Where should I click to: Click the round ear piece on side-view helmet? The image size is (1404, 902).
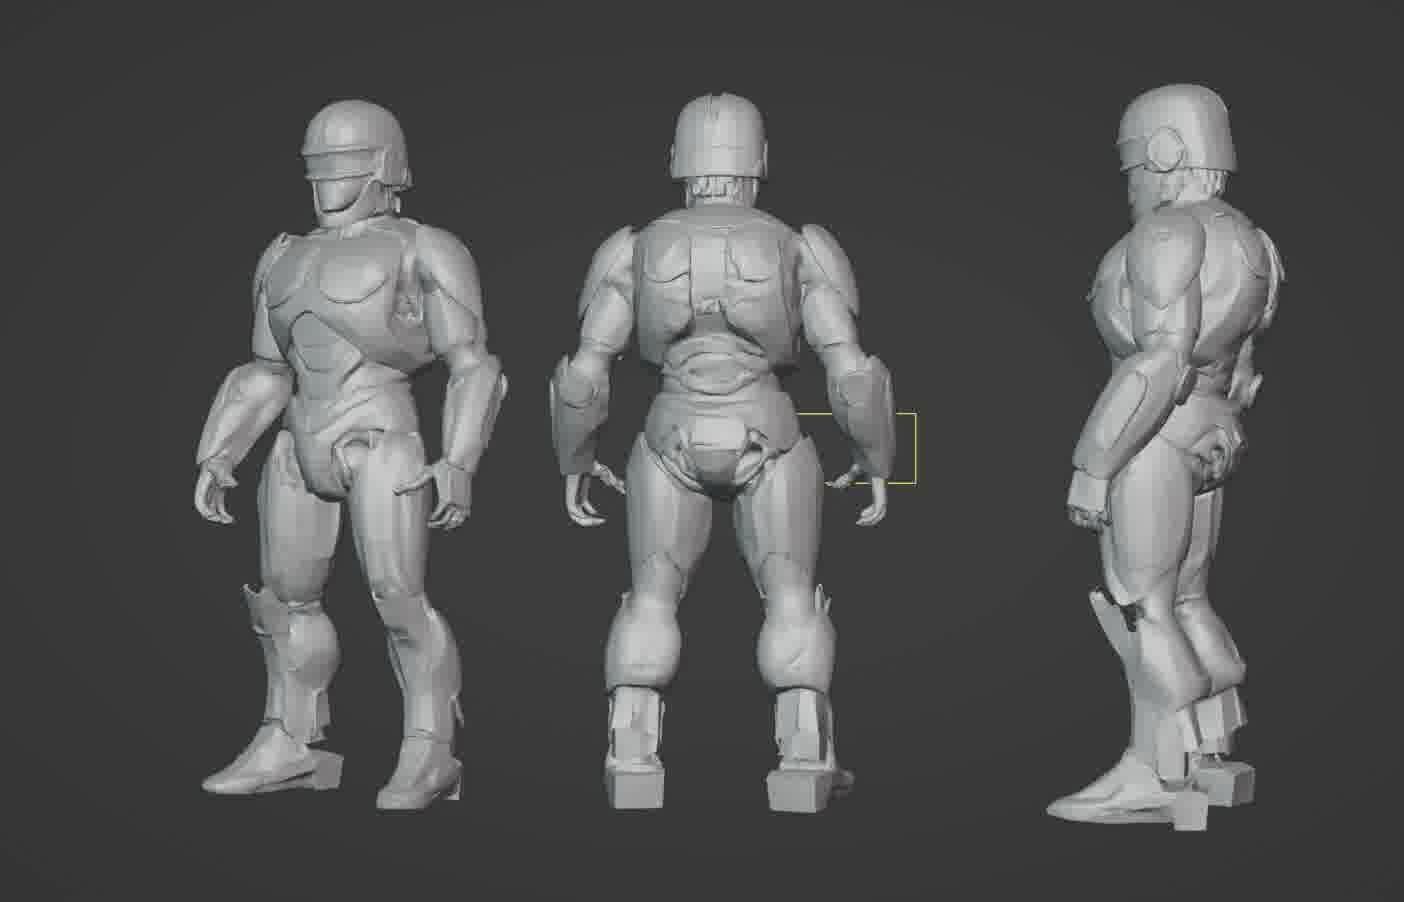point(1166,150)
